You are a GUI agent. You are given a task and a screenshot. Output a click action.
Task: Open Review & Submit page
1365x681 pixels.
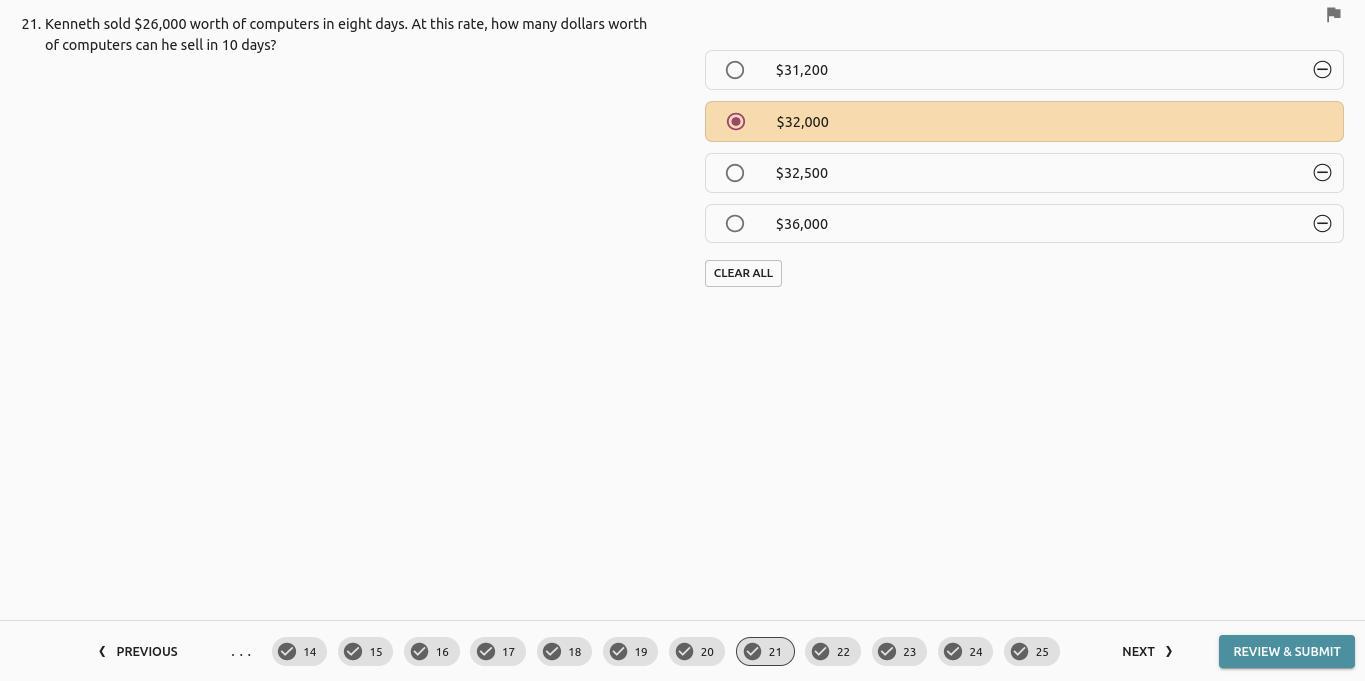point(1286,652)
